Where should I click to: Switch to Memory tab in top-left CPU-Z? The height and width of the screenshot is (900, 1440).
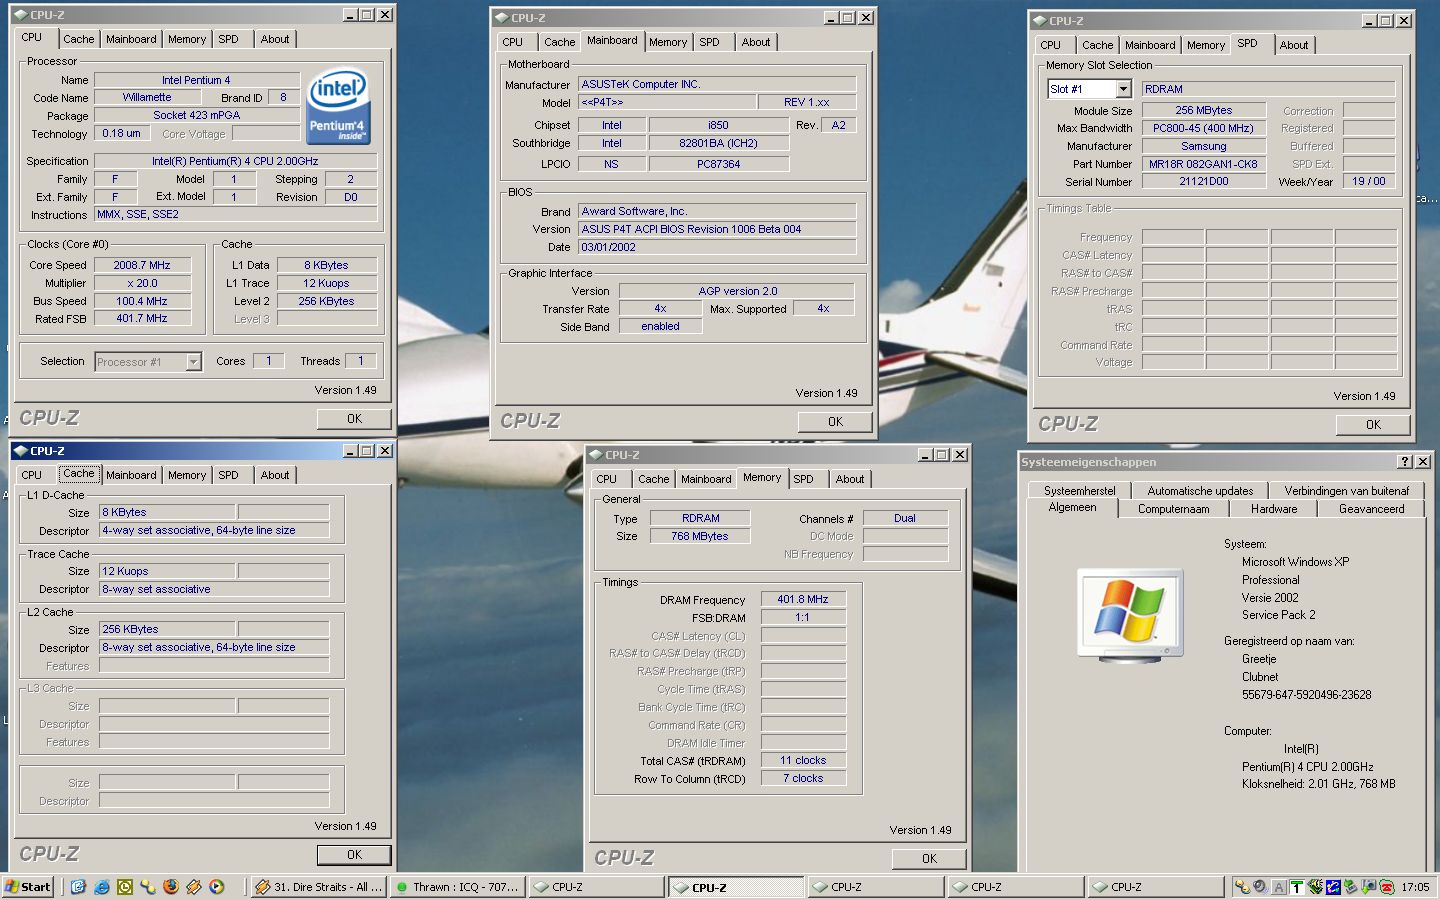187,40
